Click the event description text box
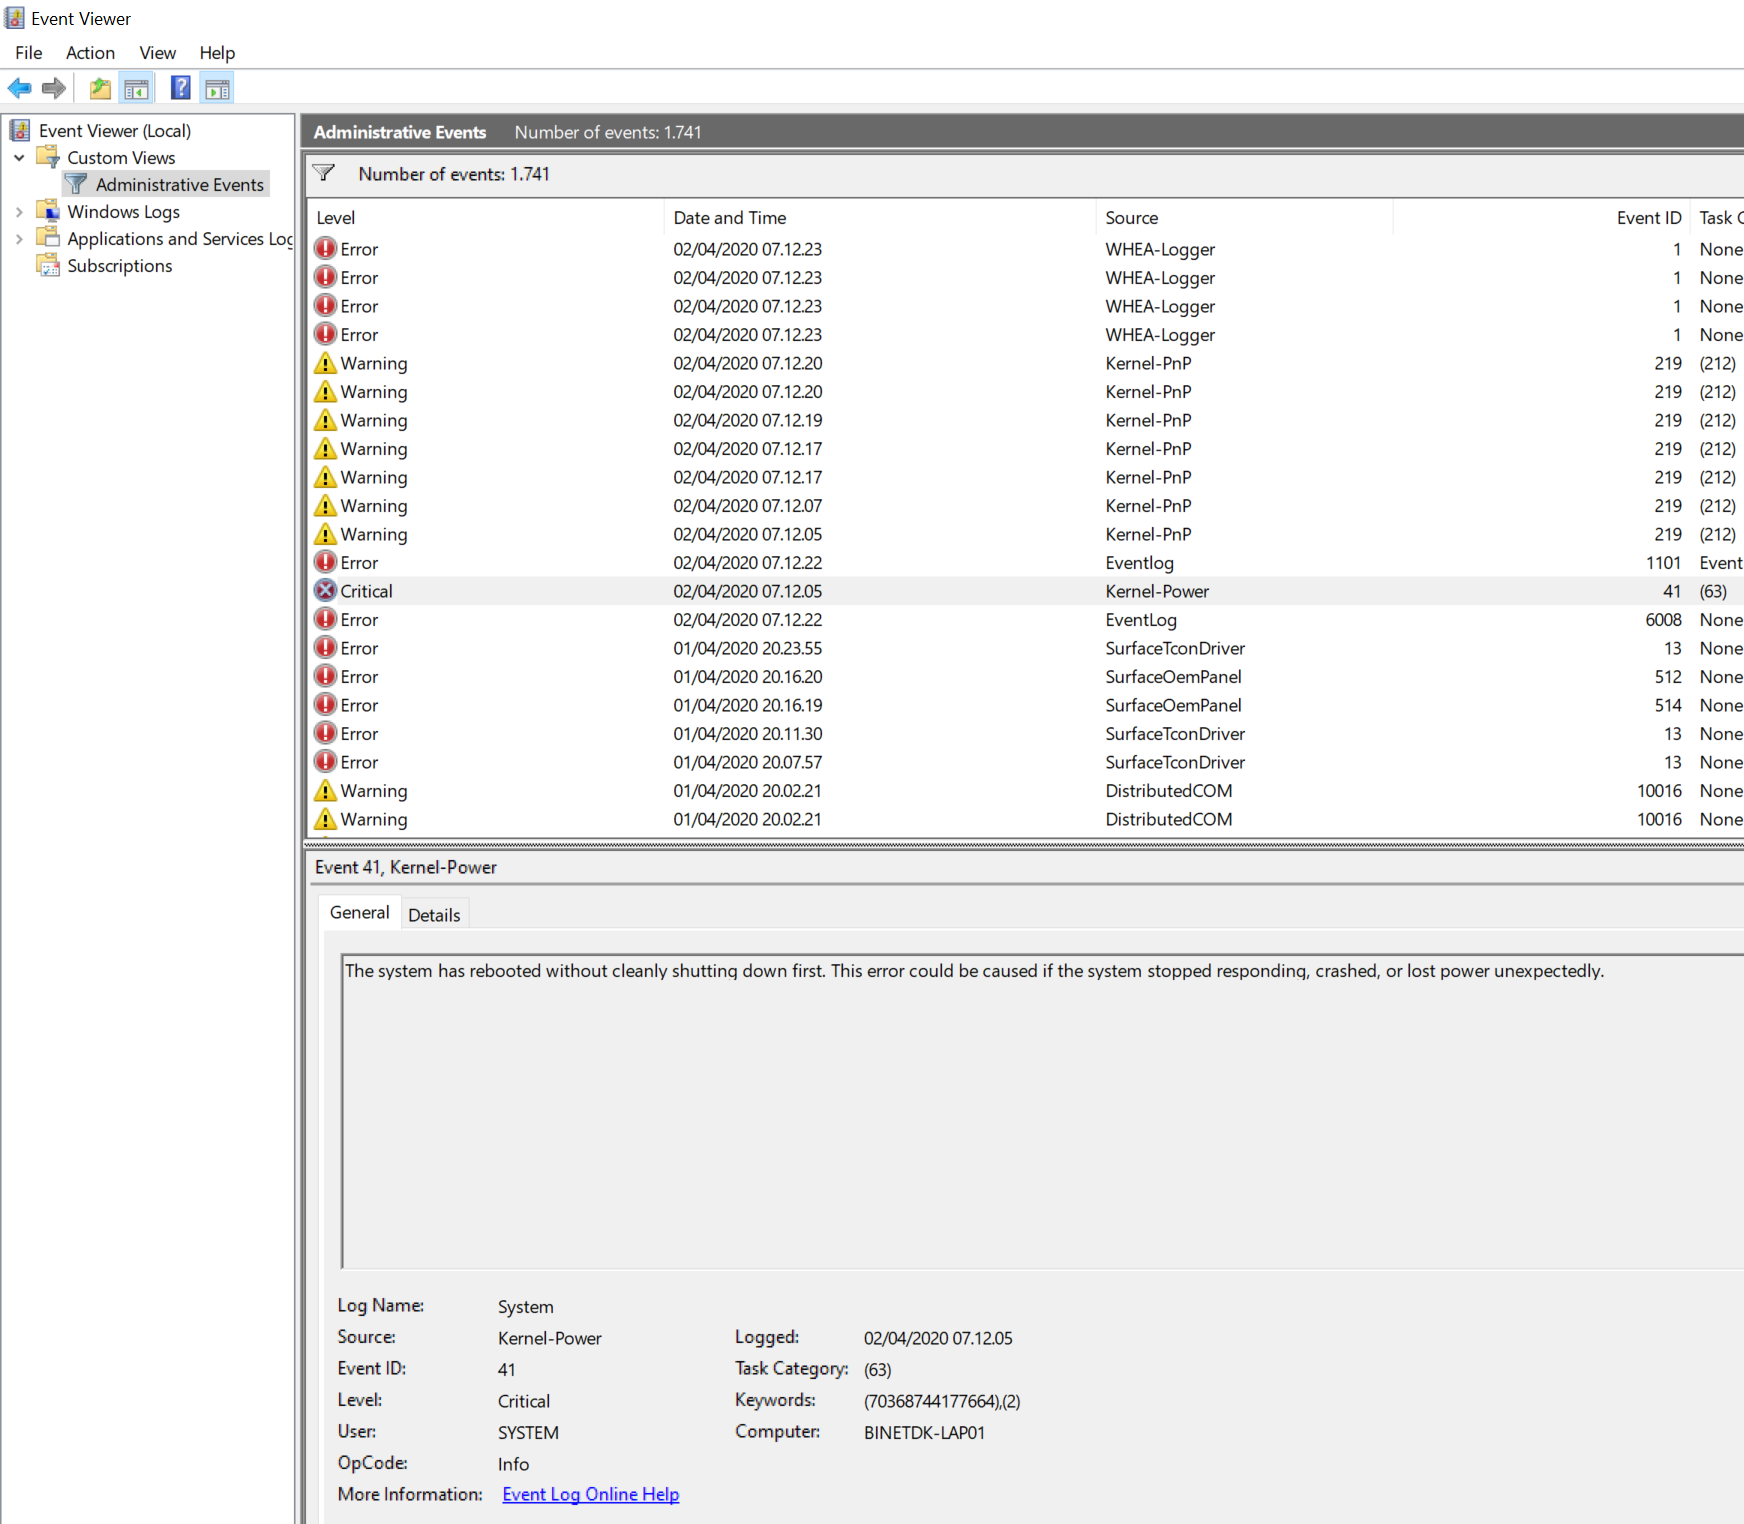 tap(1042, 1112)
